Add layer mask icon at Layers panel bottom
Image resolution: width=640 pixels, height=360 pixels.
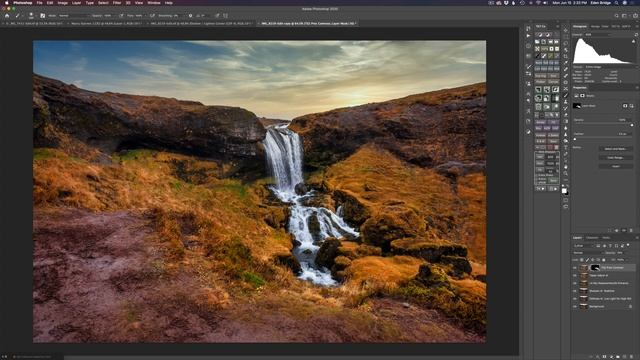click(x=604, y=356)
